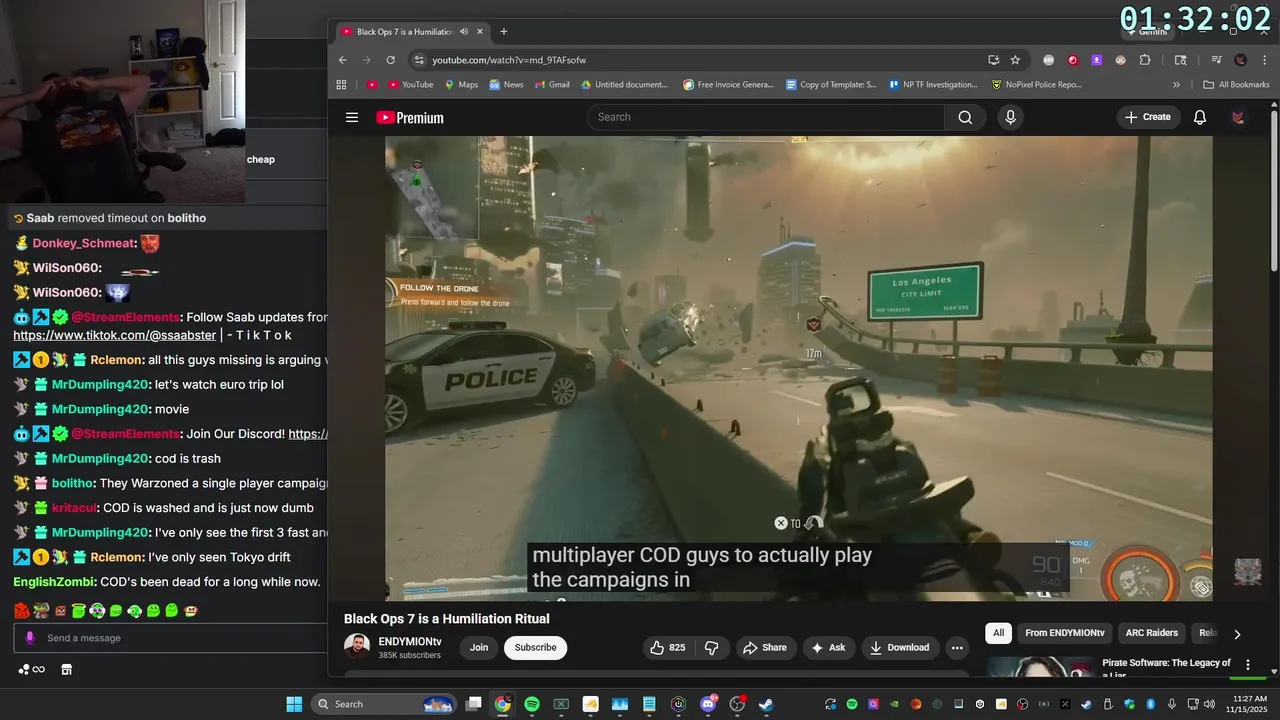Open the Gmail bookmark
Screen dimensions: 1280x720
coord(551,85)
